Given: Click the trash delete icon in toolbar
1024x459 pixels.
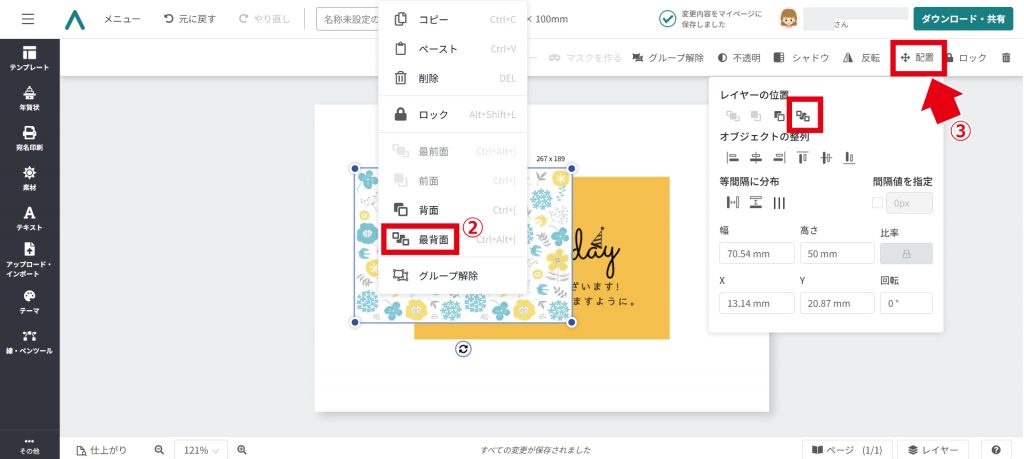Looking at the screenshot, I should click(x=1006, y=58).
